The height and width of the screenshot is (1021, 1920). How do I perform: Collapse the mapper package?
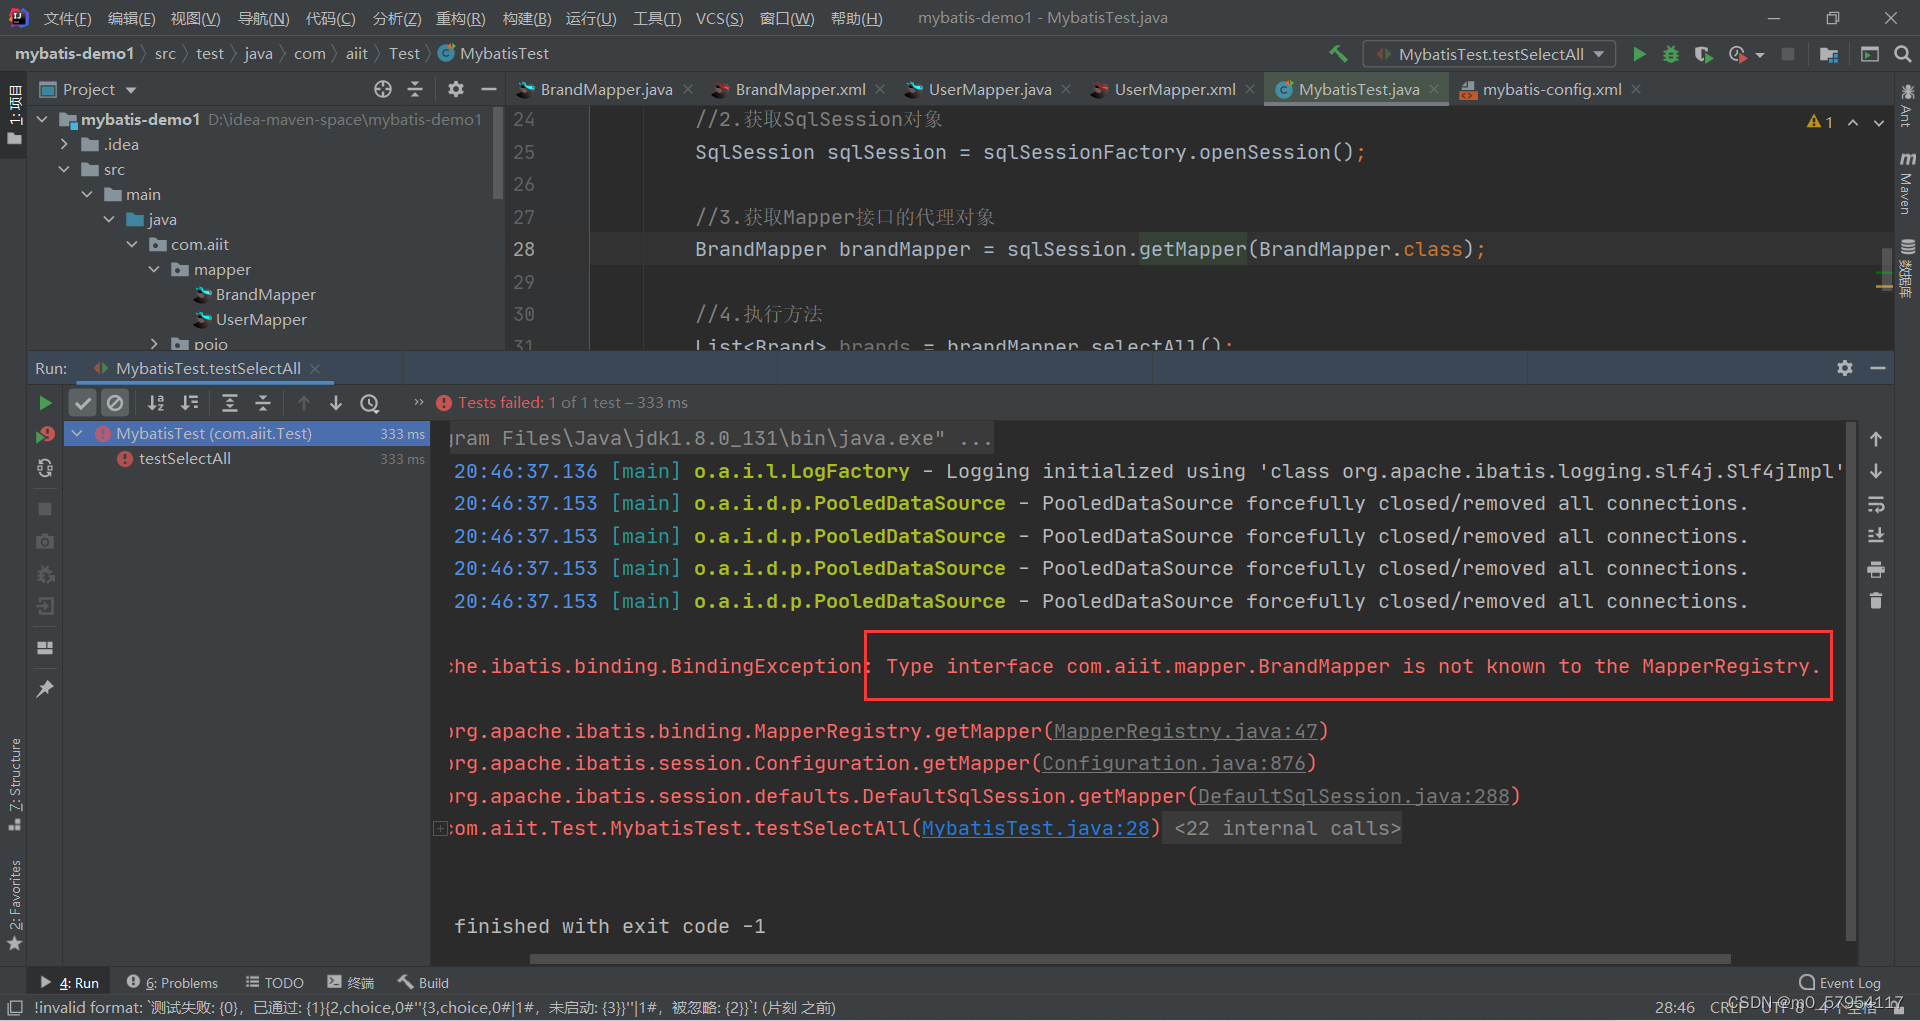pyautogui.click(x=154, y=269)
